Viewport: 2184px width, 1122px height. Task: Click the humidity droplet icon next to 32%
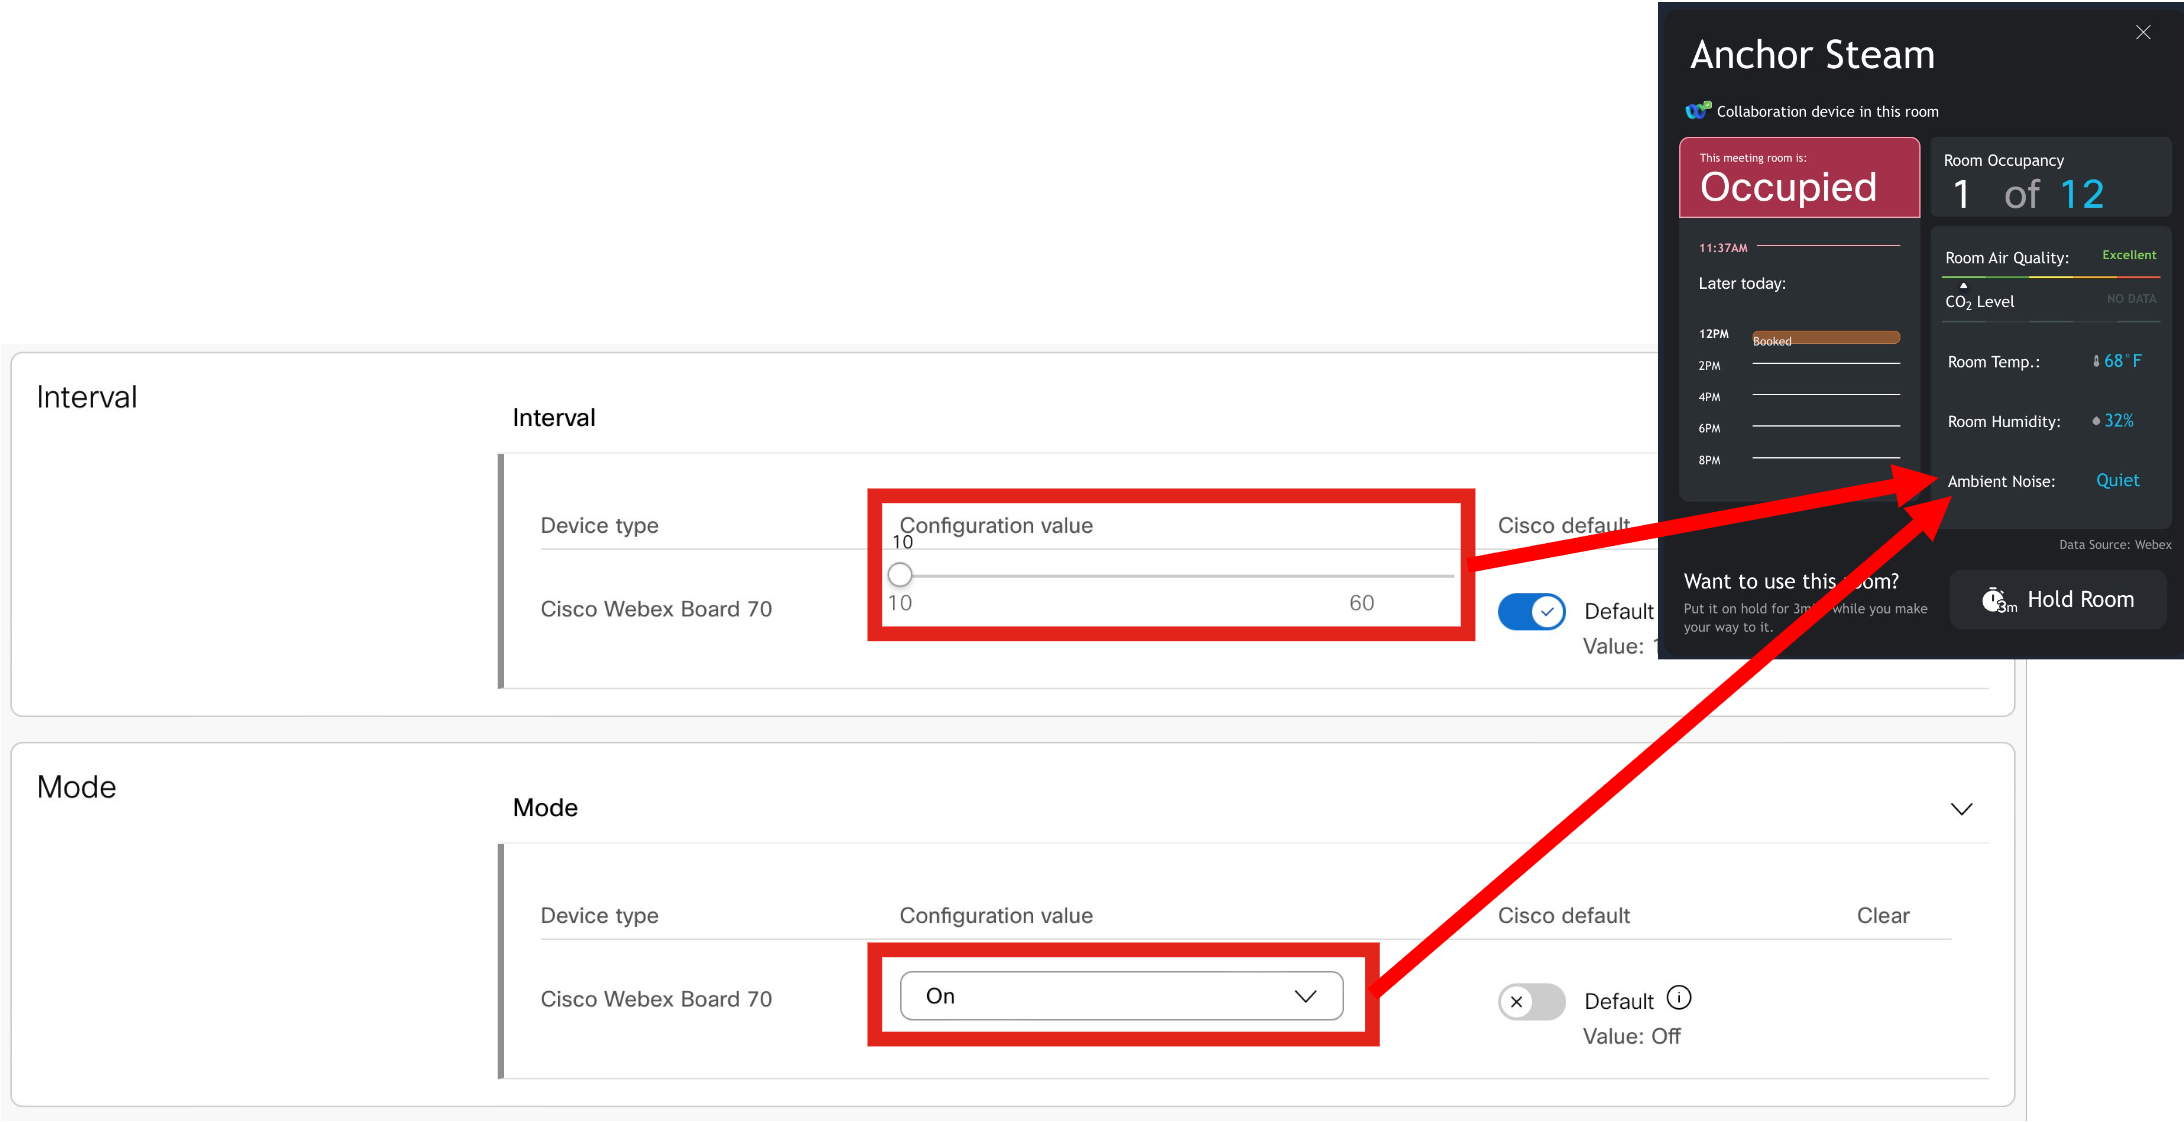point(2096,421)
